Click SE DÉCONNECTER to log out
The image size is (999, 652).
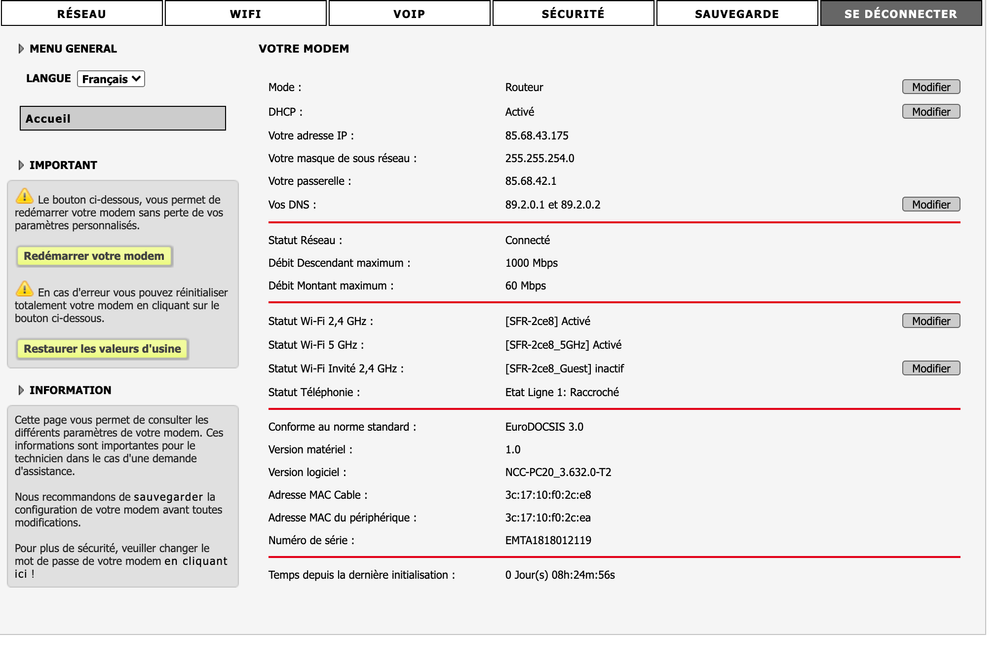click(900, 14)
